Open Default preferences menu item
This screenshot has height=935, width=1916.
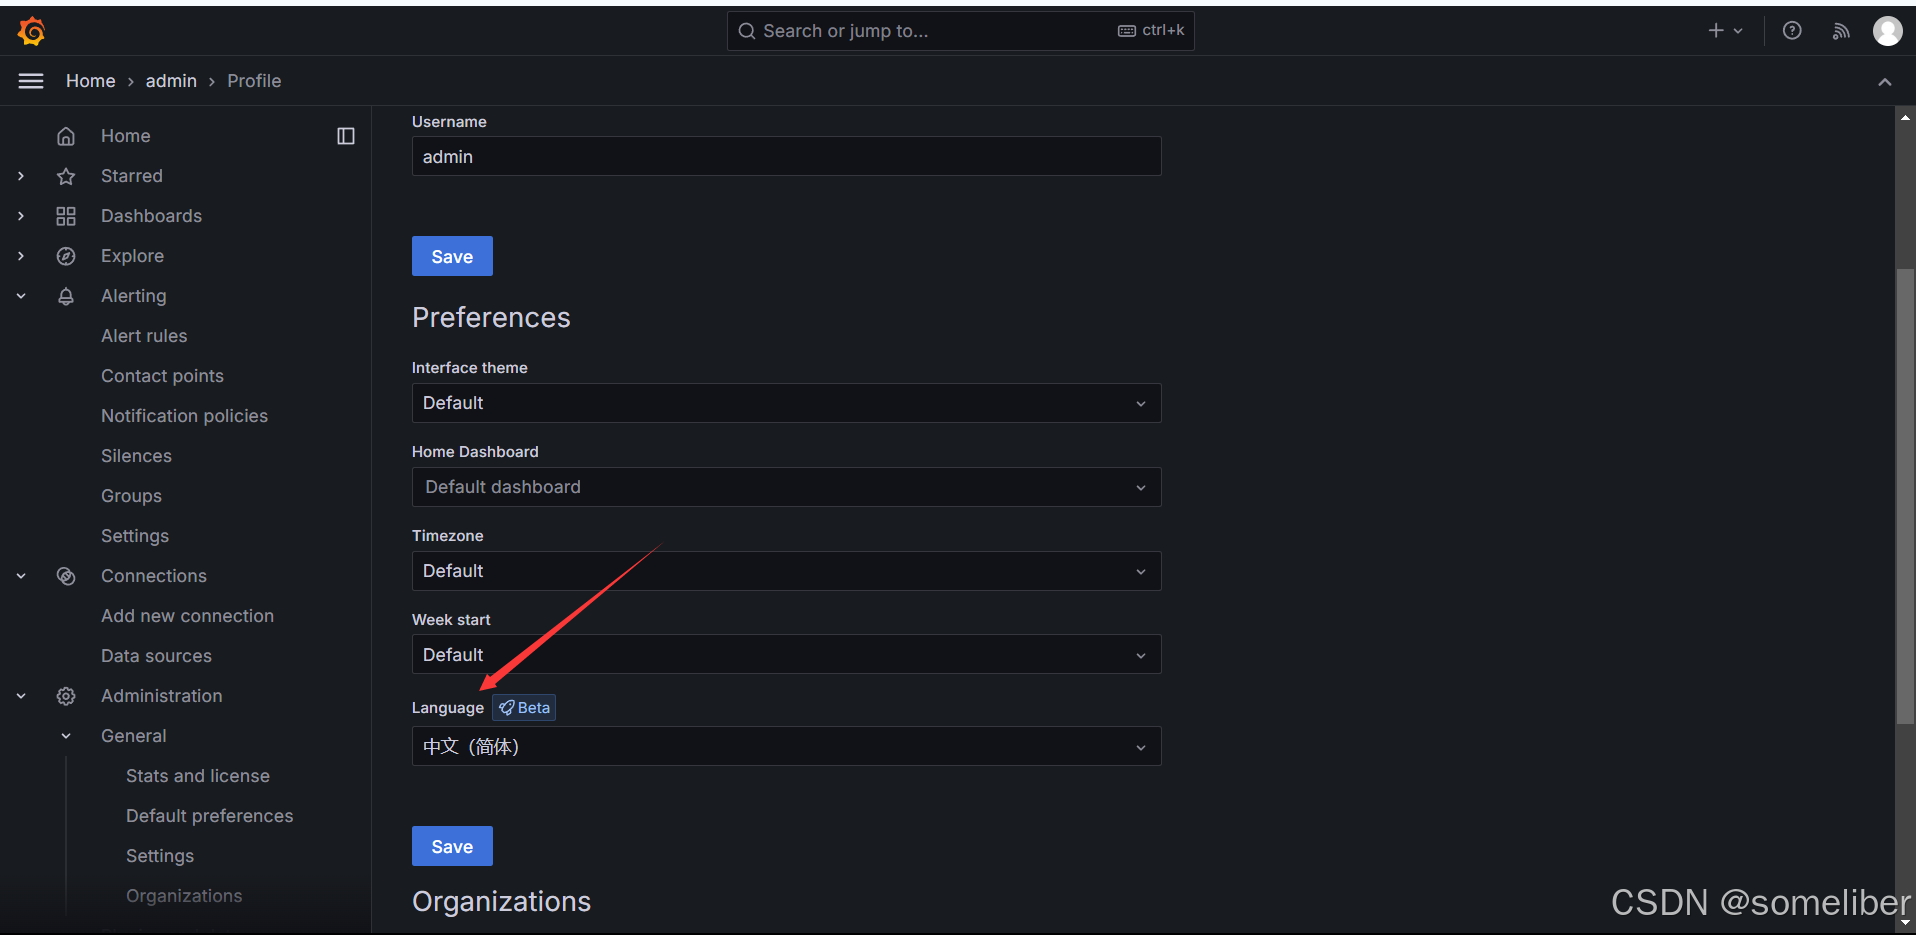click(x=209, y=816)
